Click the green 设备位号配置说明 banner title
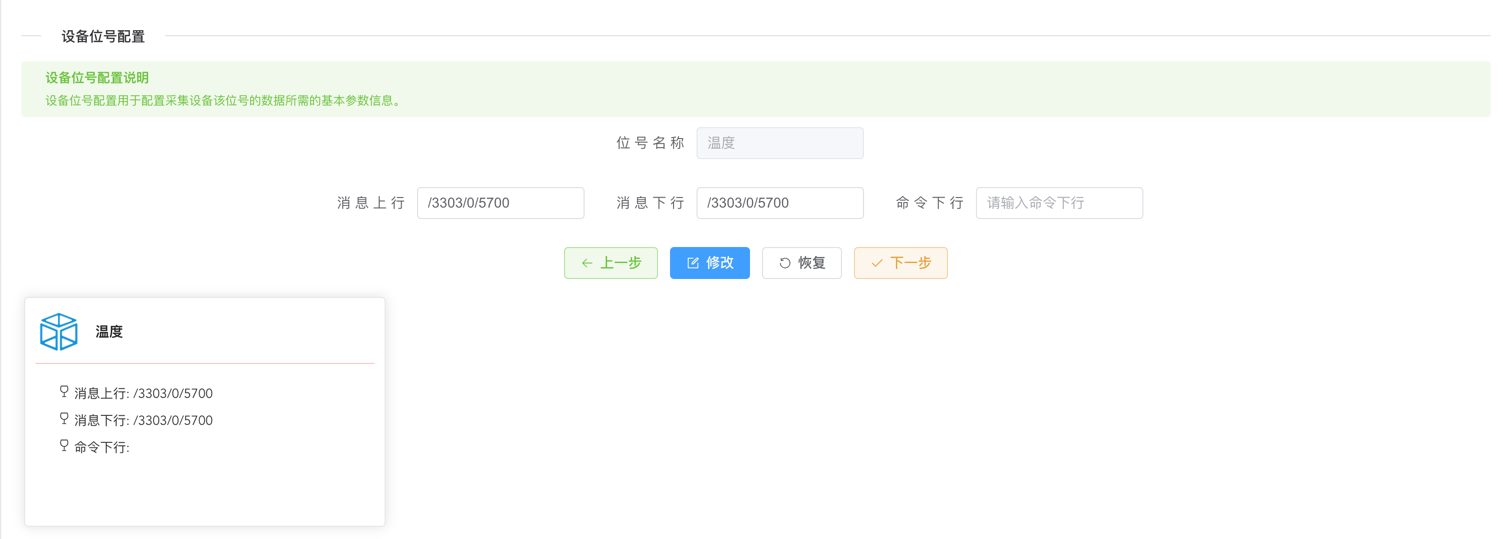 pos(97,78)
